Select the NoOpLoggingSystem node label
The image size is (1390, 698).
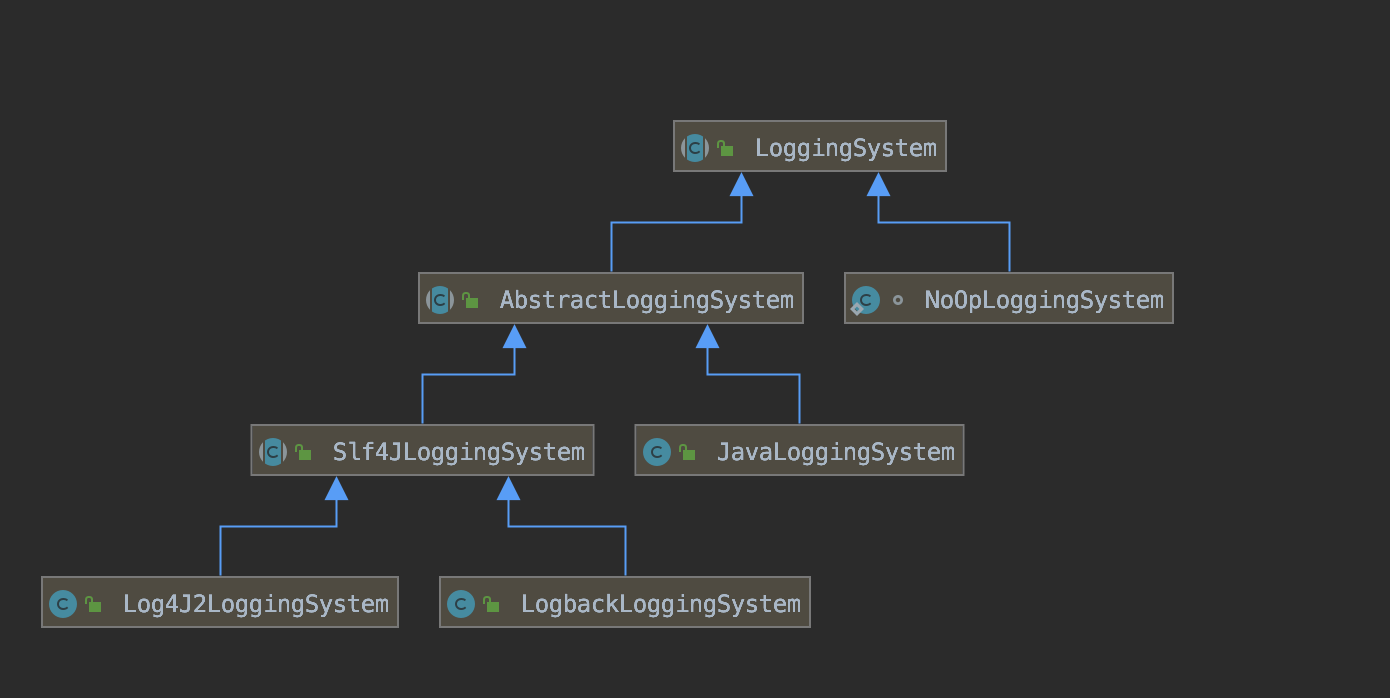[1044, 300]
